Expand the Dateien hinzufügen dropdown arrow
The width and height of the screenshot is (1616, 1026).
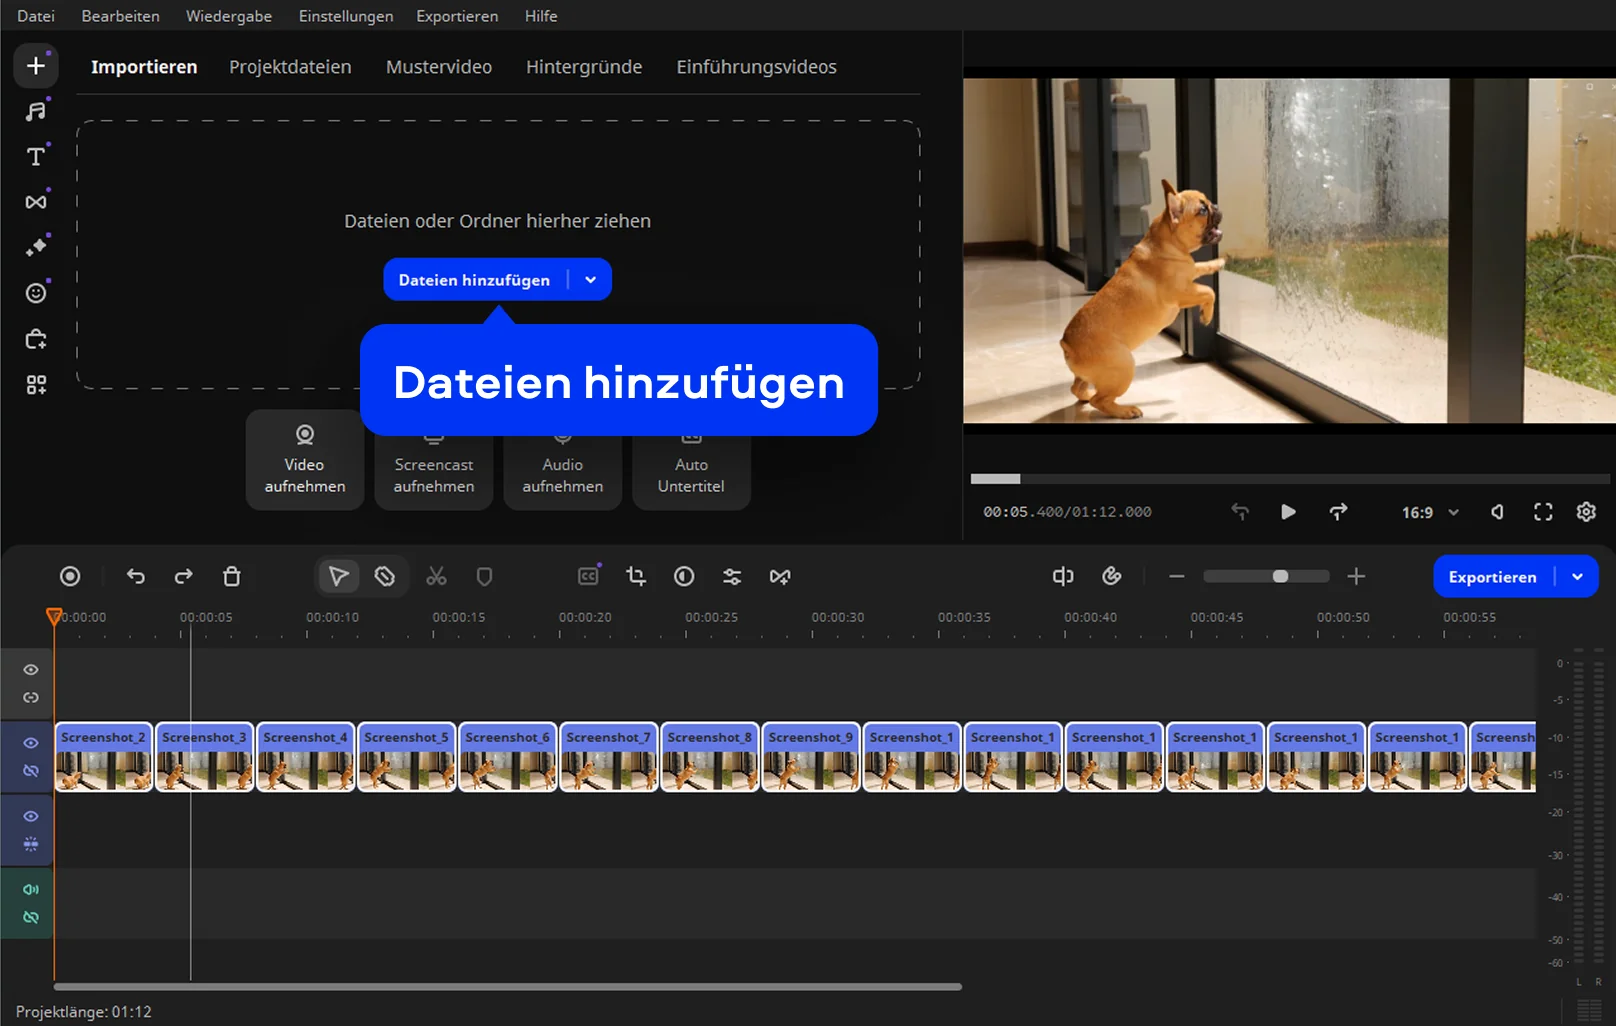point(591,280)
